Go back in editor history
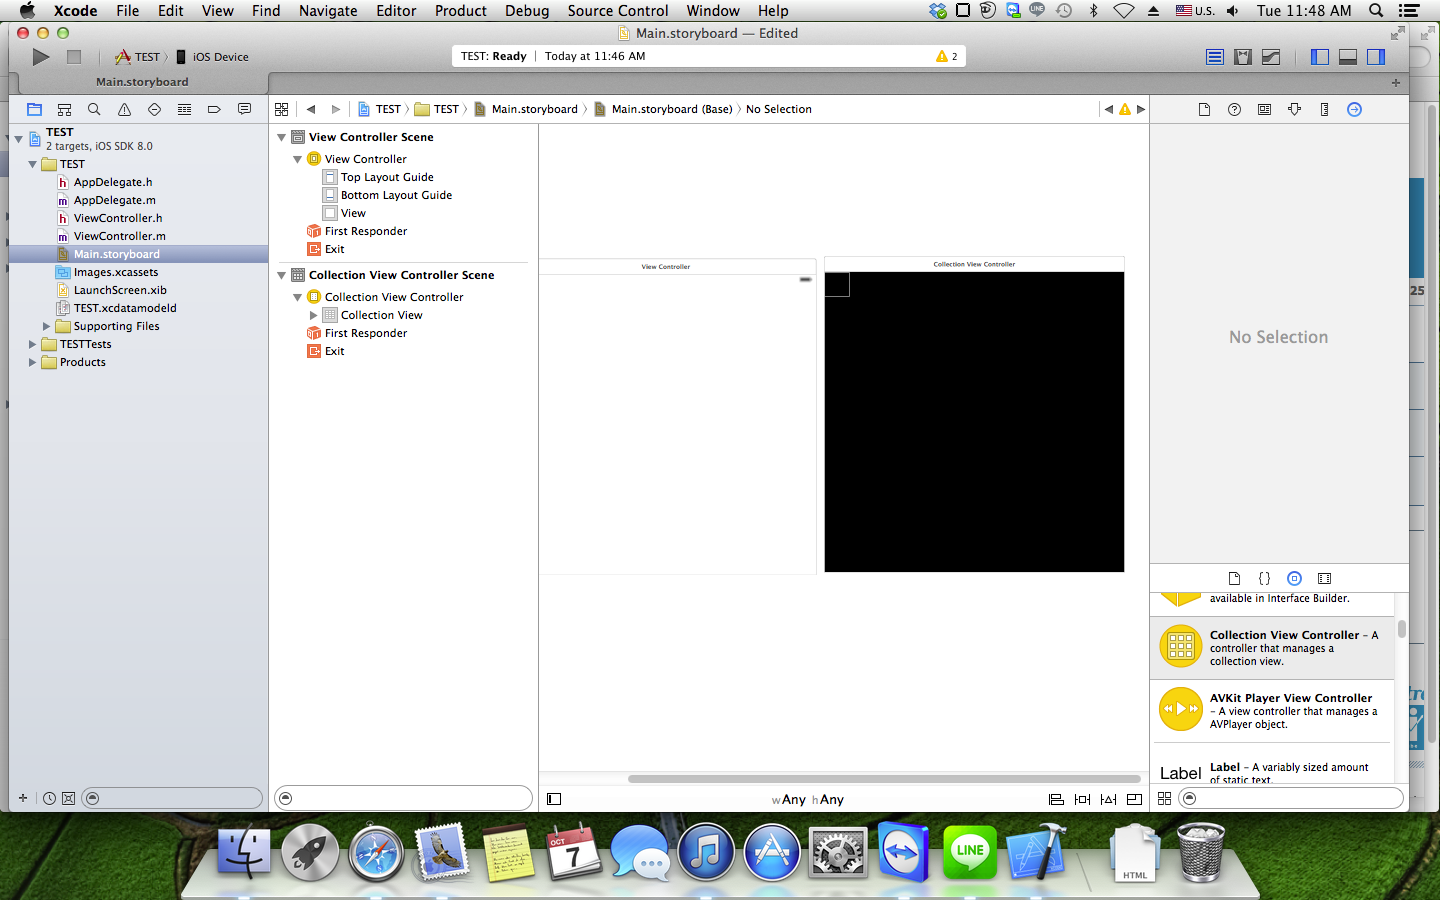This screenshot has height=900, width=1440. pos(311,109)
